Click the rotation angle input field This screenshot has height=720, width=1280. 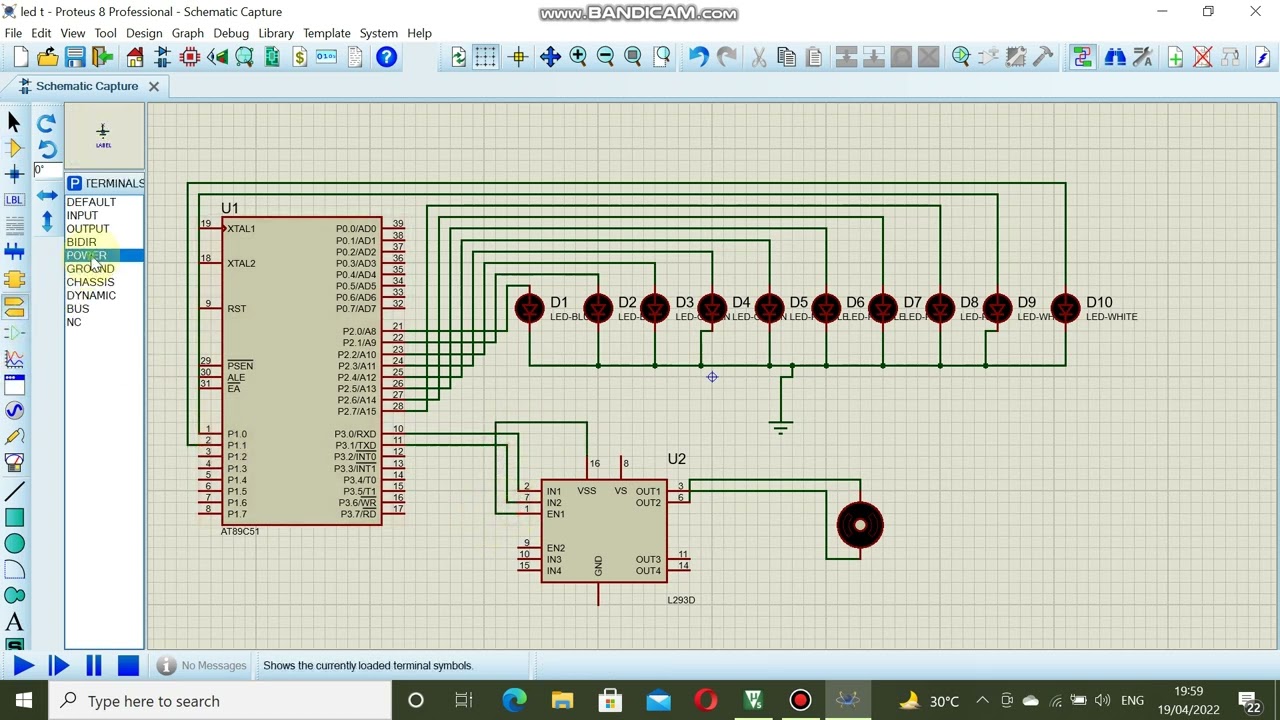[x=48, y=170]
